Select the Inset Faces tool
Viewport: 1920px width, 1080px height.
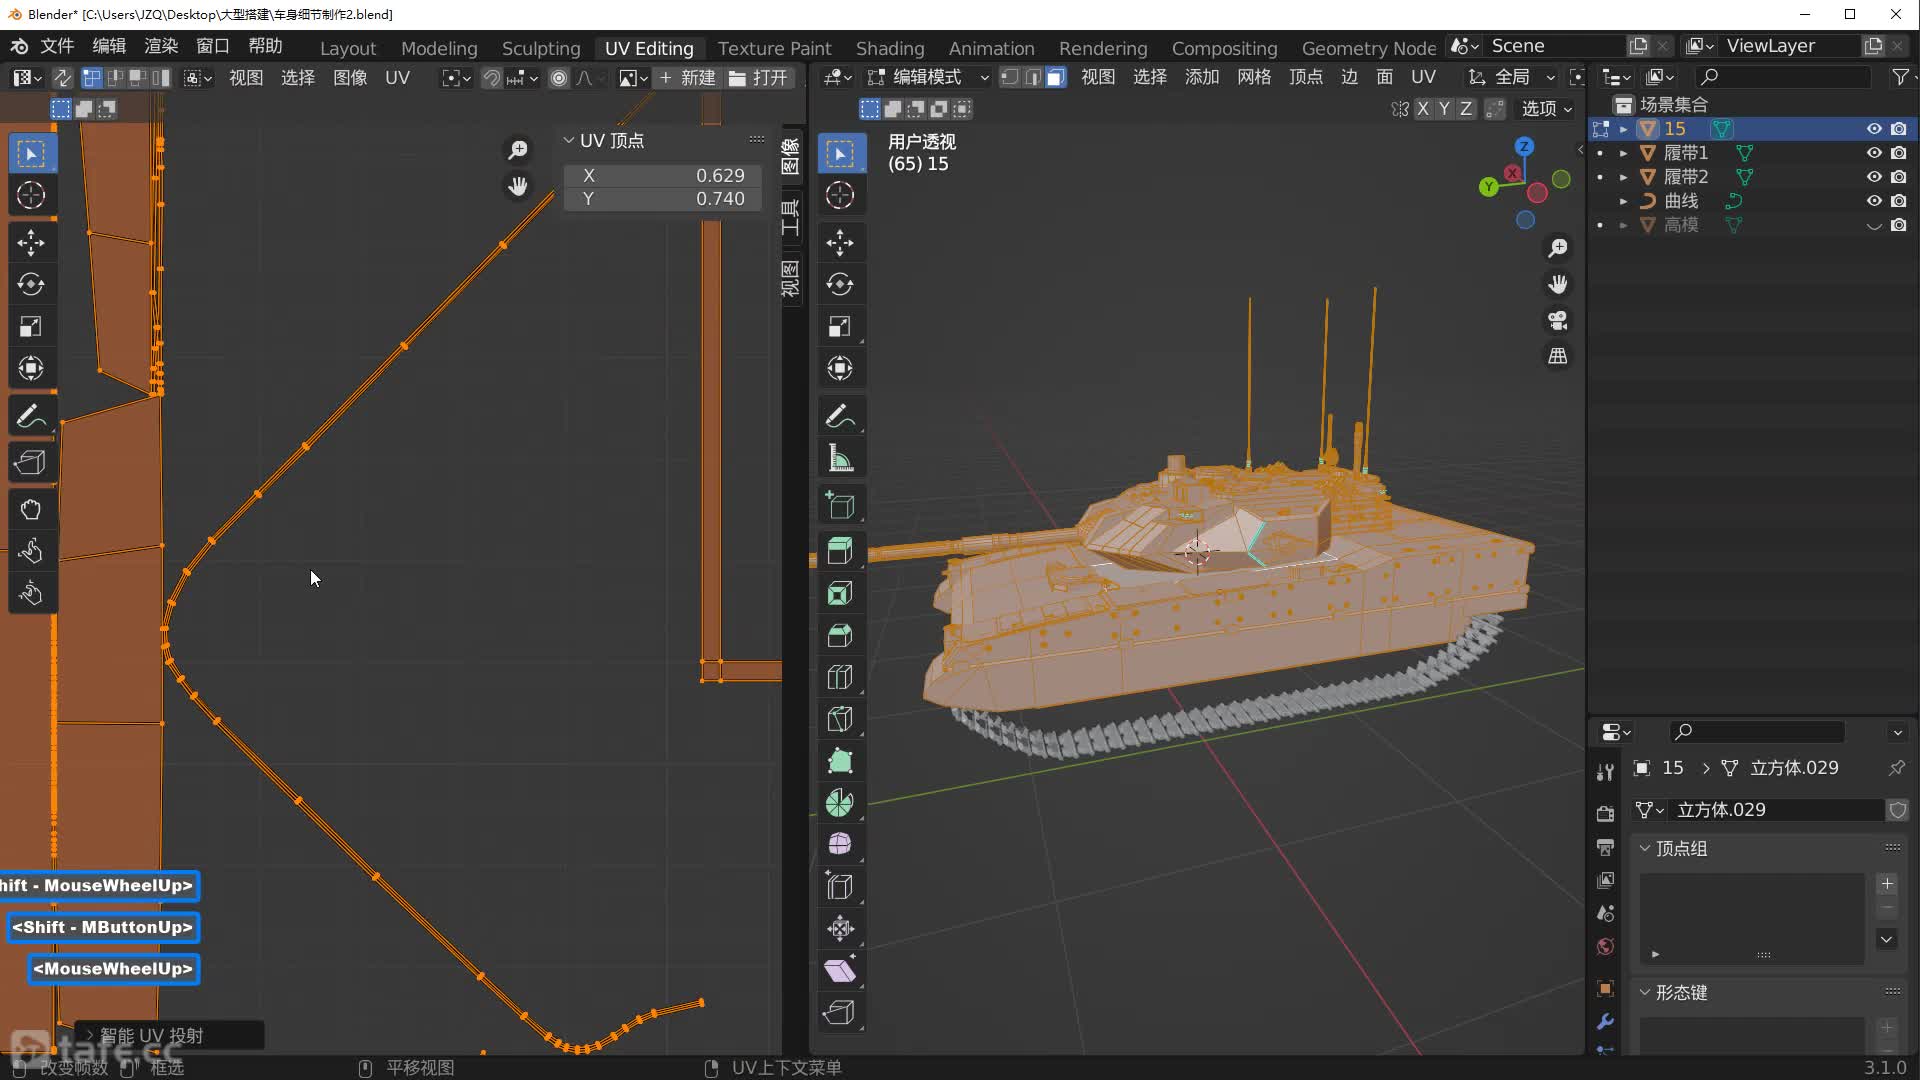[x=840, y=593]
